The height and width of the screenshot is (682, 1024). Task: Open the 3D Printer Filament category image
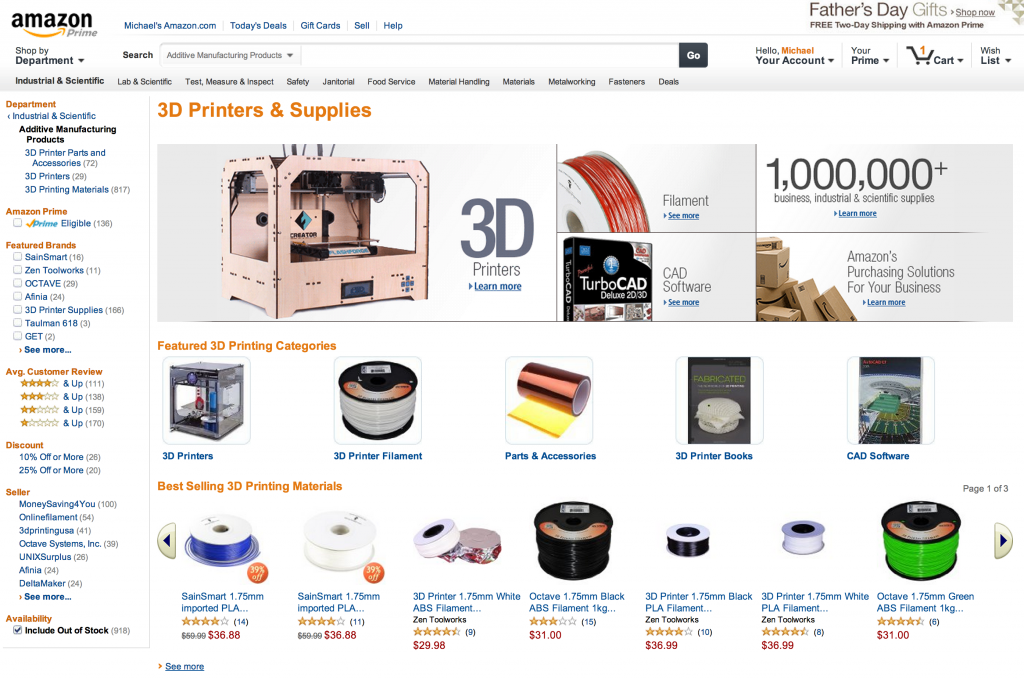click(x=377, y=400)
